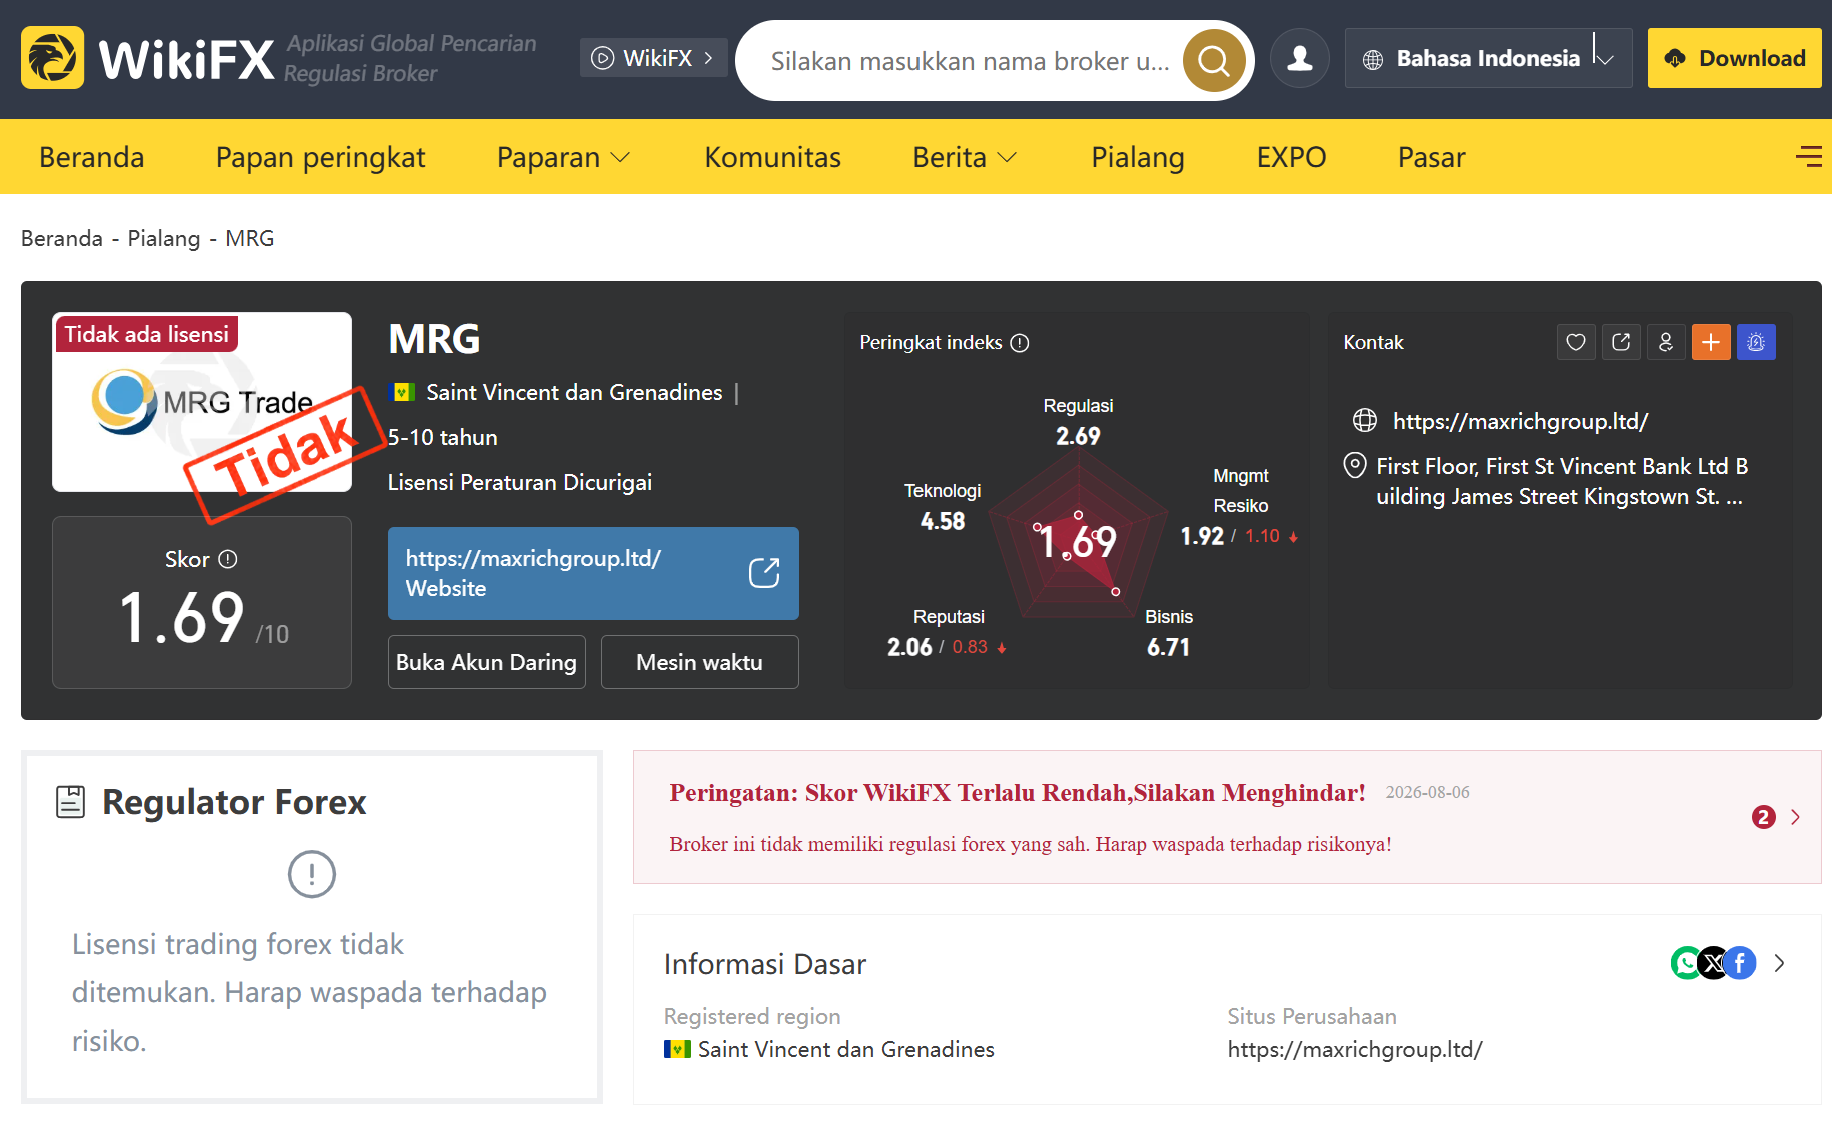
Task: Click the heart favorite icon in Kontak
Action: pyautogui.click(x=1576, y=342)
